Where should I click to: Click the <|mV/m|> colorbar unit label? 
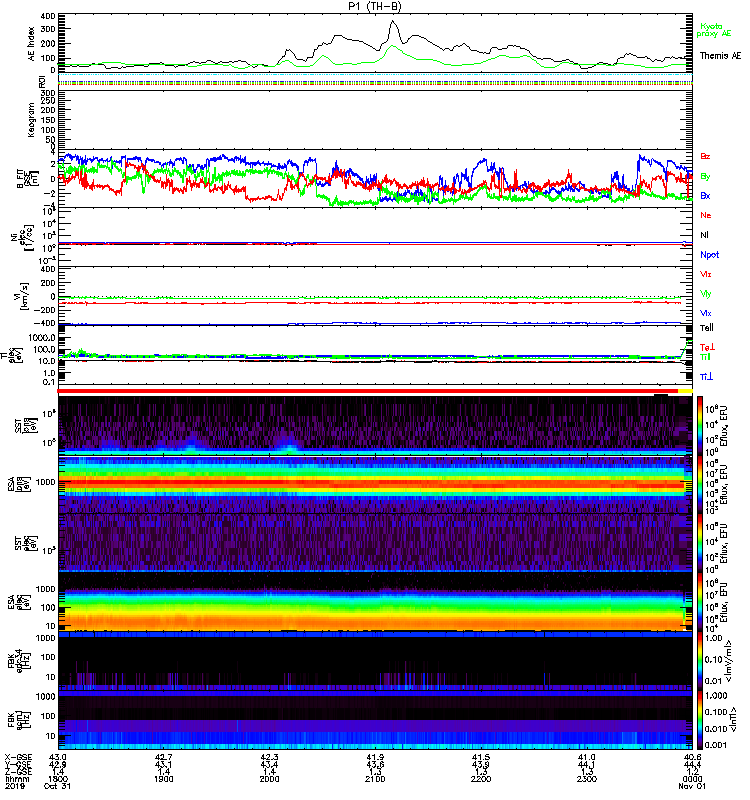point(730,661)
